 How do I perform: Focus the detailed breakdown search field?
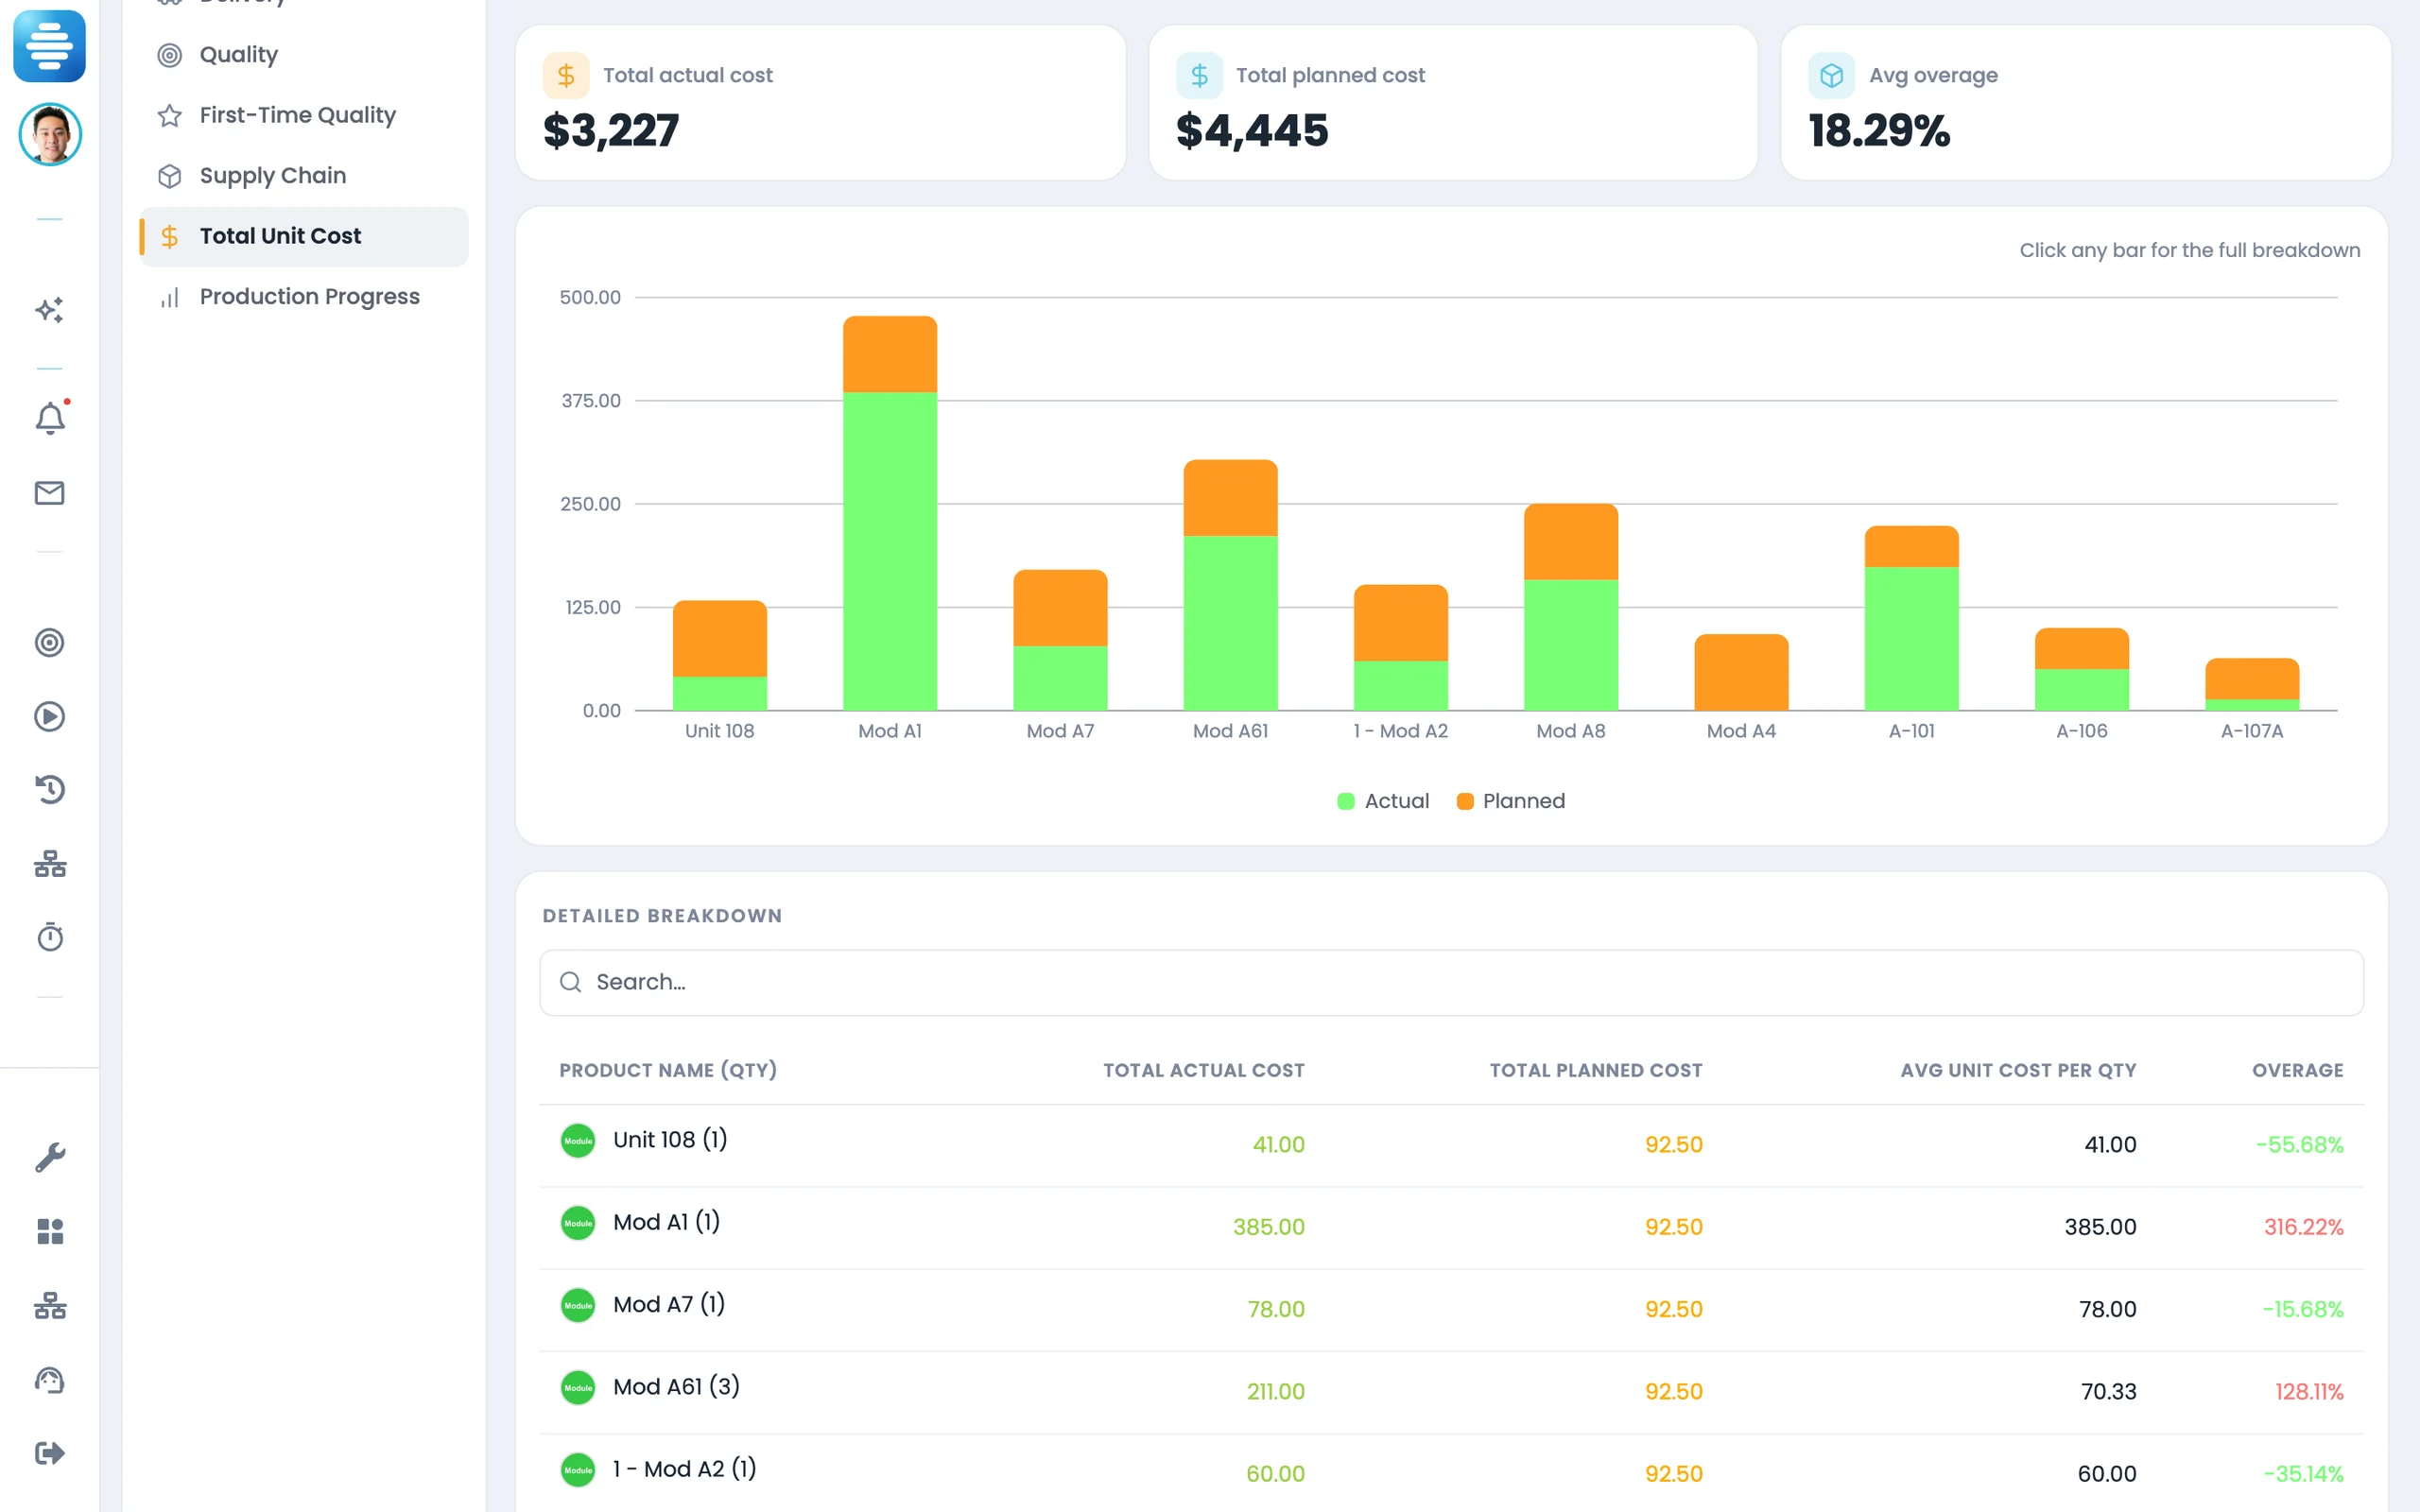1451,982
